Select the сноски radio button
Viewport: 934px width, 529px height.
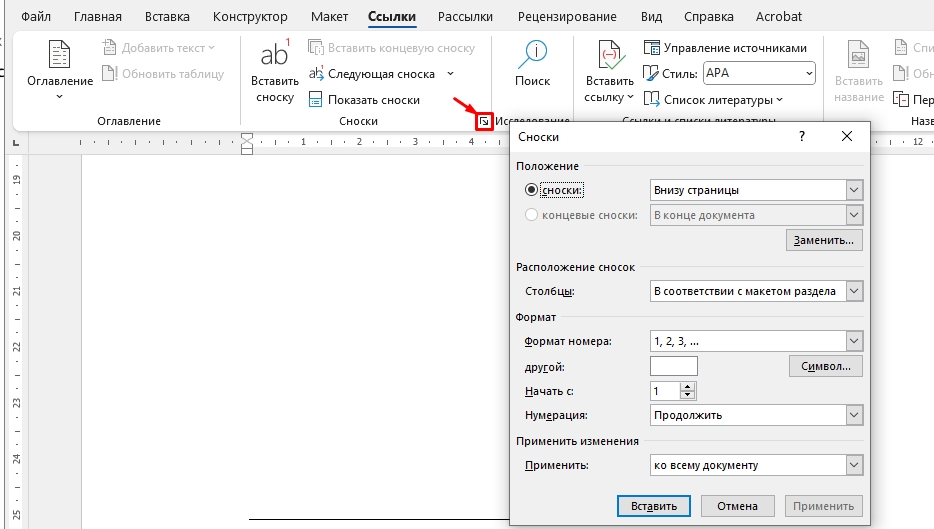pos(531,190)
